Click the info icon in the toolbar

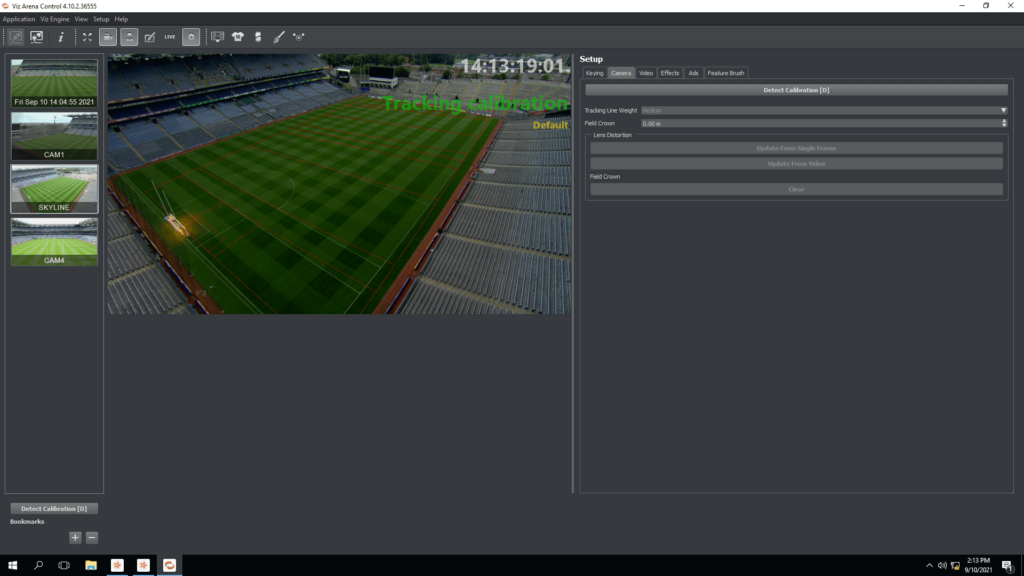point(61,36)
